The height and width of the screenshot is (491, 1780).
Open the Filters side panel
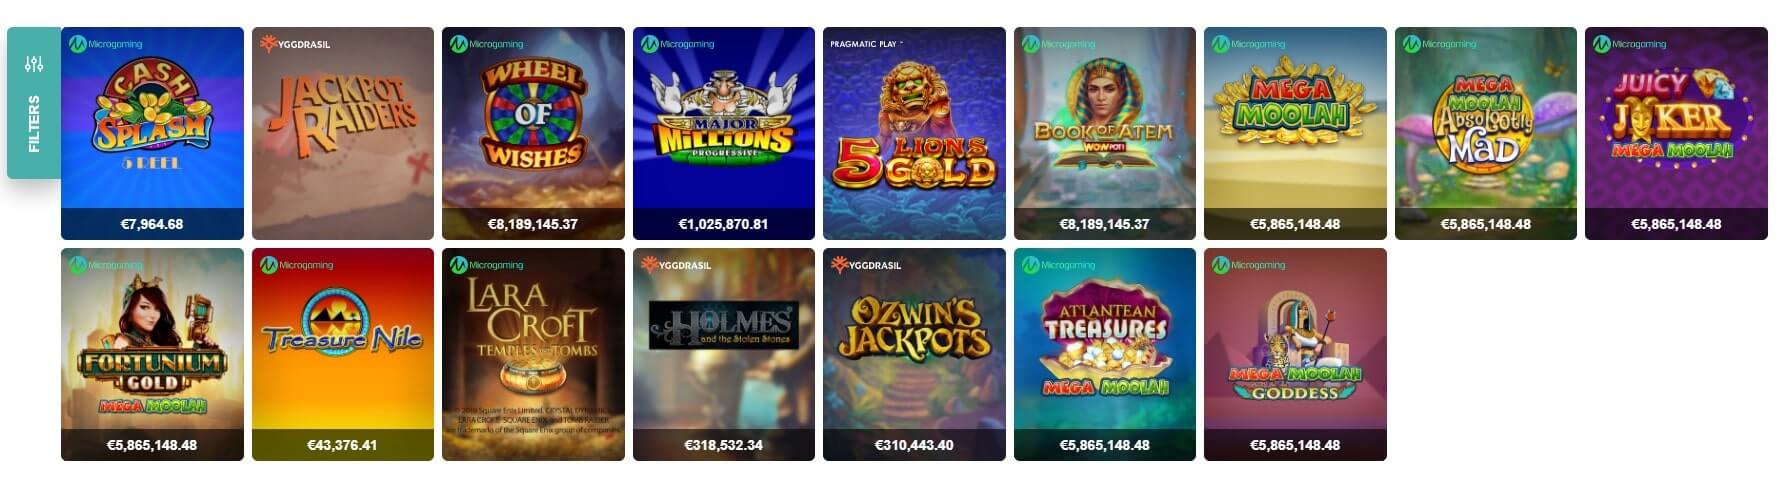tap(34, 103)
